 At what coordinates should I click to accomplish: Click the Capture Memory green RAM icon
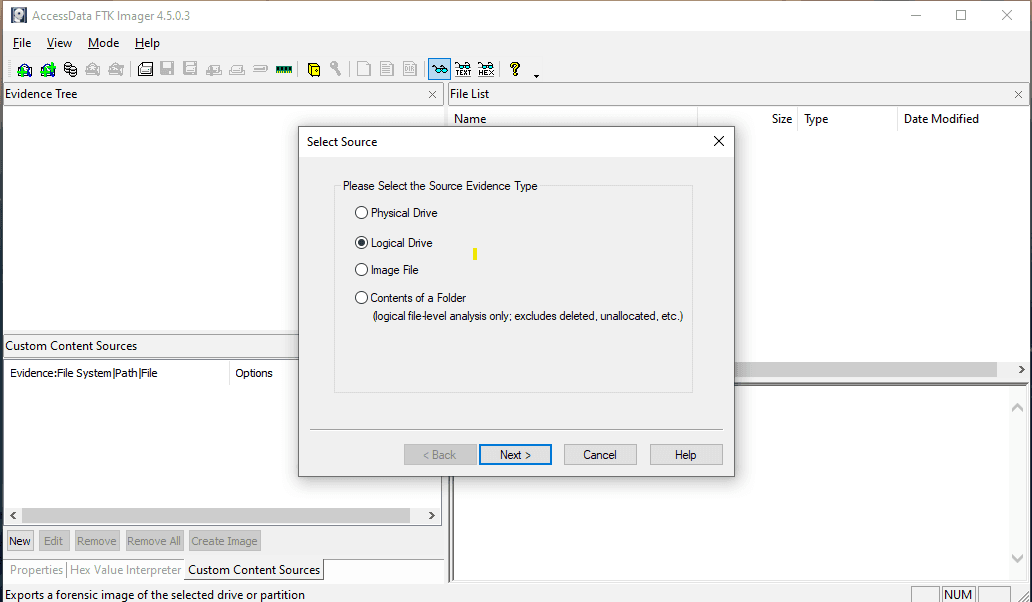point(284,69)
